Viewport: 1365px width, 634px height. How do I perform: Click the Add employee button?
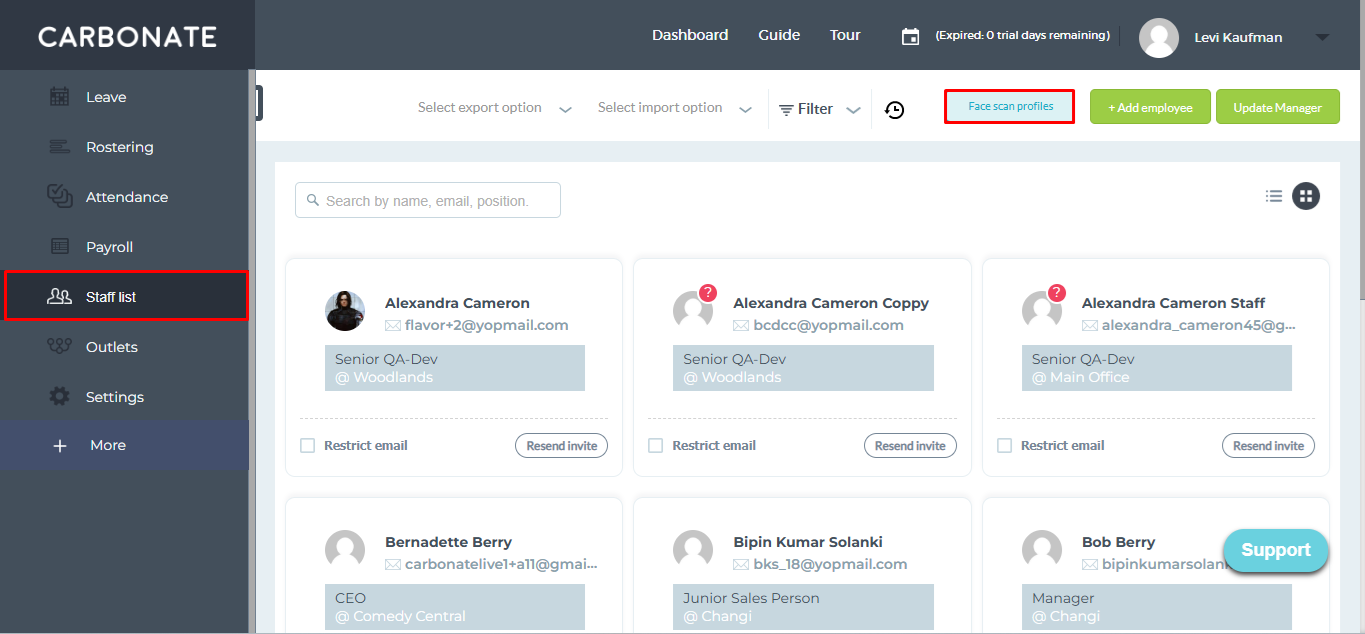click(1150, 107)
